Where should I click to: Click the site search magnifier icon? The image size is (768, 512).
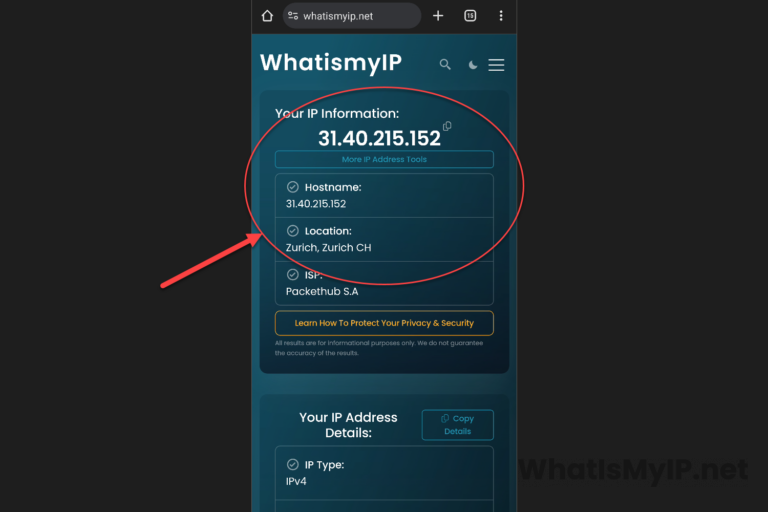(x=445, y=64)
